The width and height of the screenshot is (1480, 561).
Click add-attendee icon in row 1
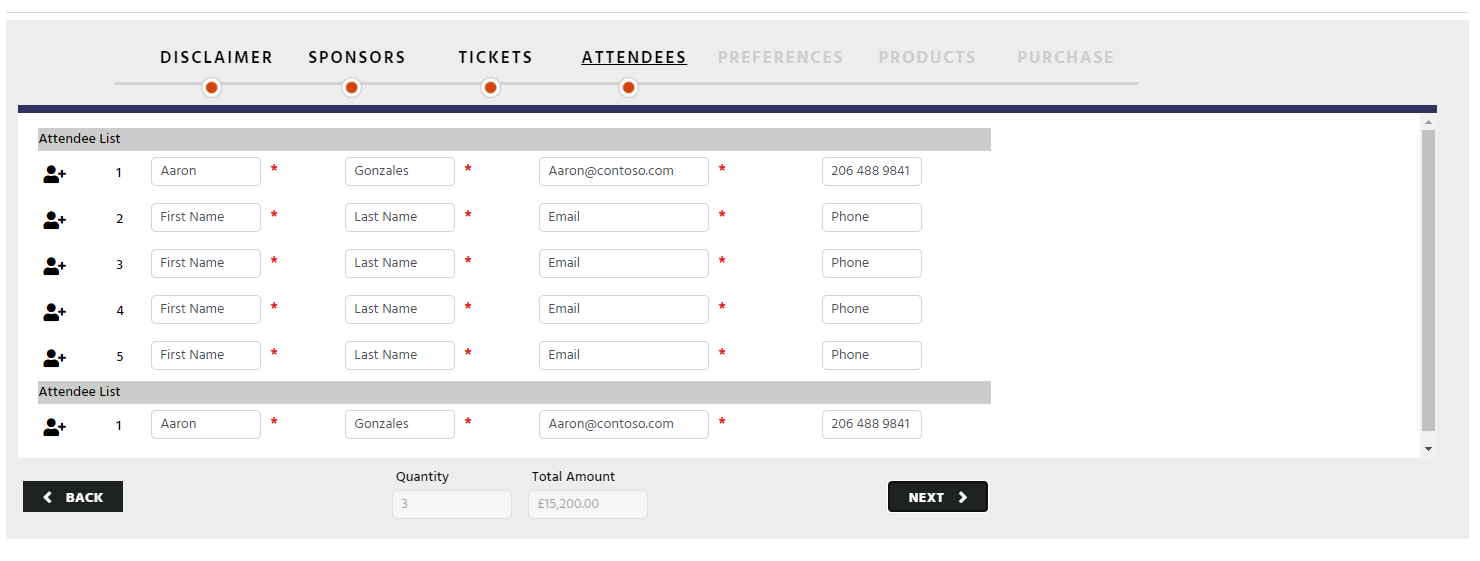pyautogui.click(x=54, y=174)
